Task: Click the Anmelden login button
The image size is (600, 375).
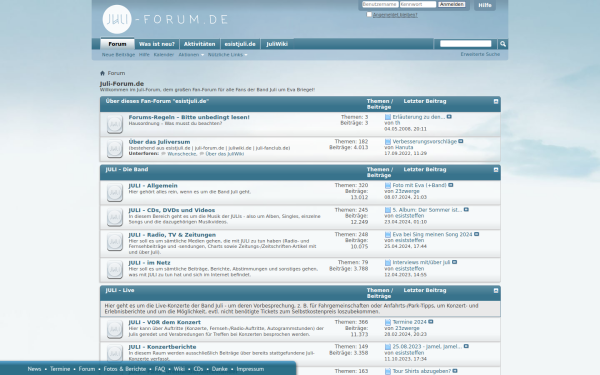Action: pos(452,4)
